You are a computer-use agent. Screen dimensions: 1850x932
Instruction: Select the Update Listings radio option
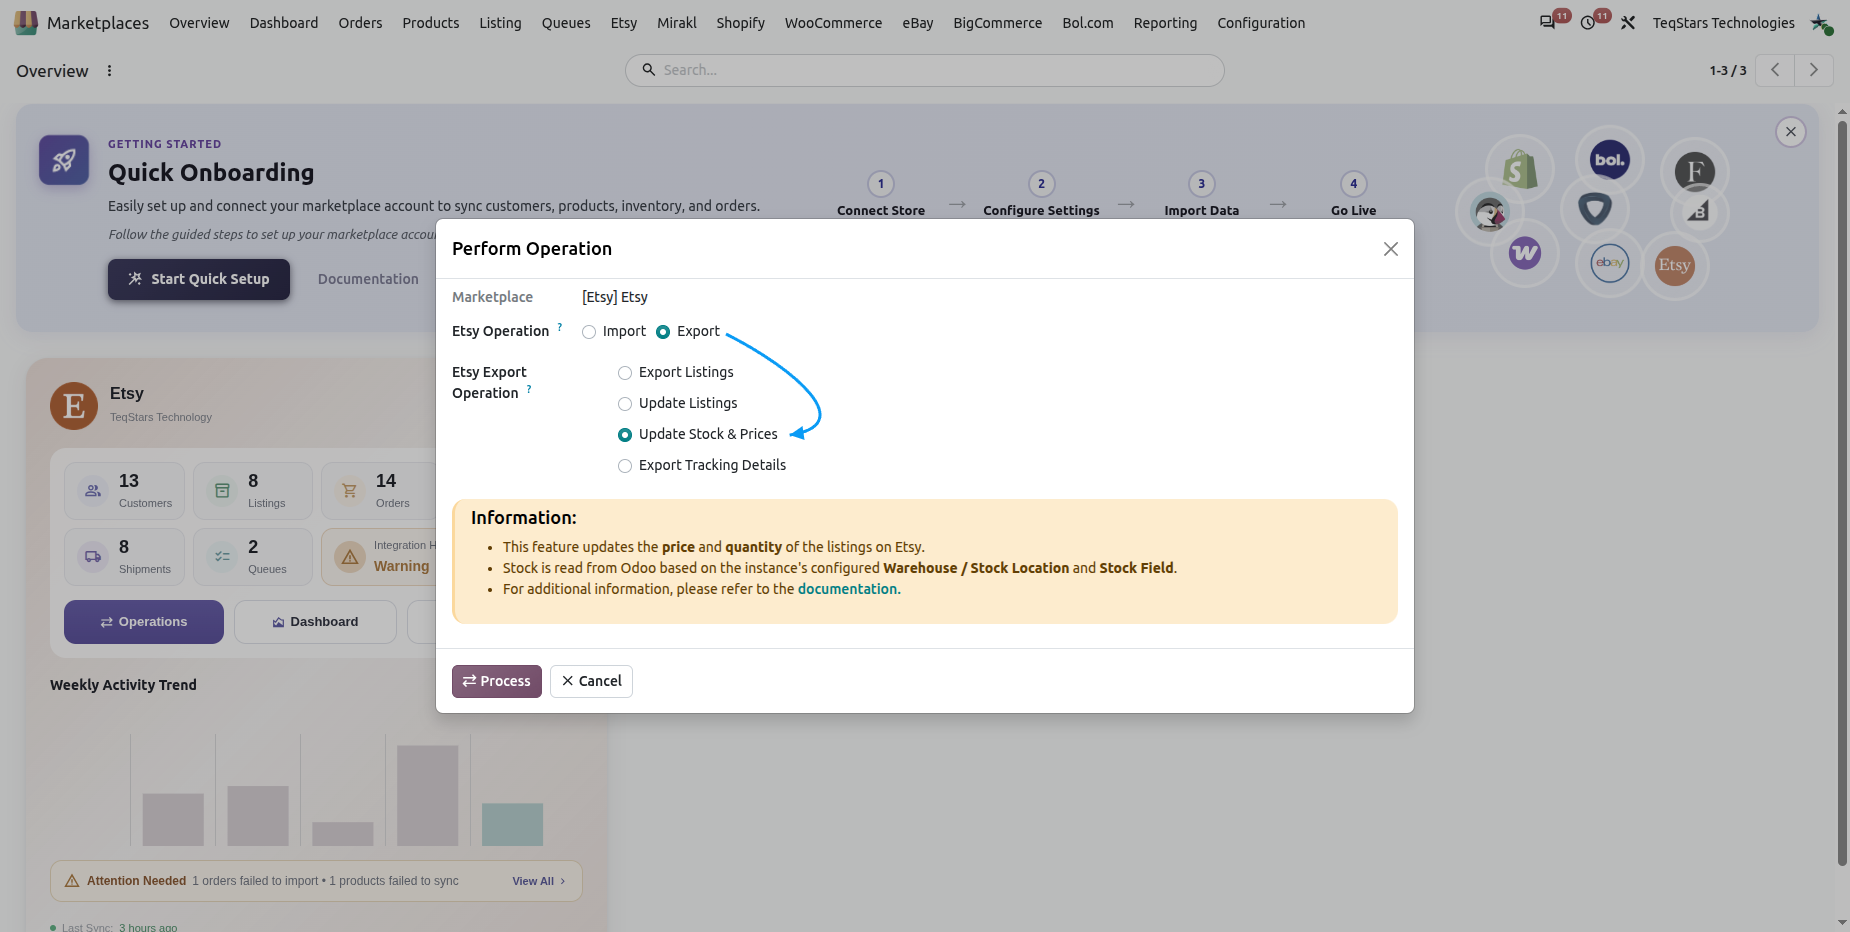tap(625, 404)
